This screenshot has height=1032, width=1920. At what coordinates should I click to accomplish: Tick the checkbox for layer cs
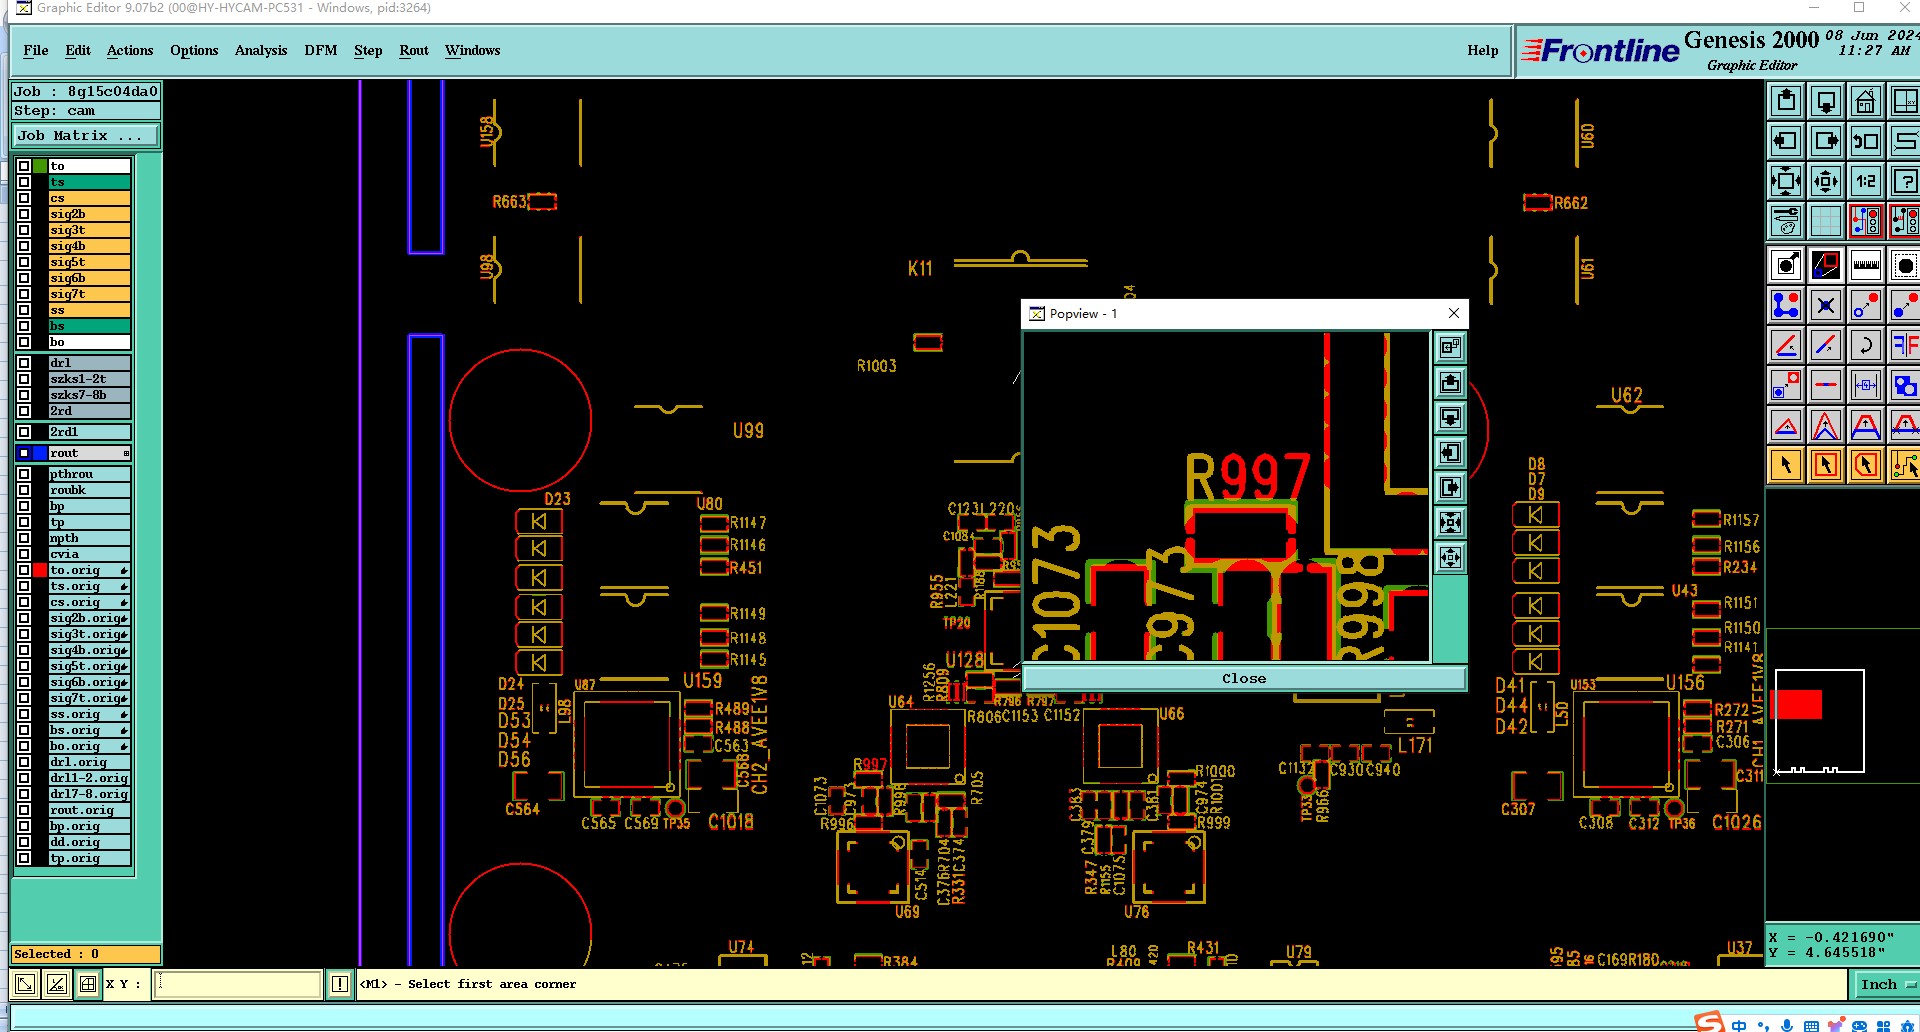[x=24, y=198]
